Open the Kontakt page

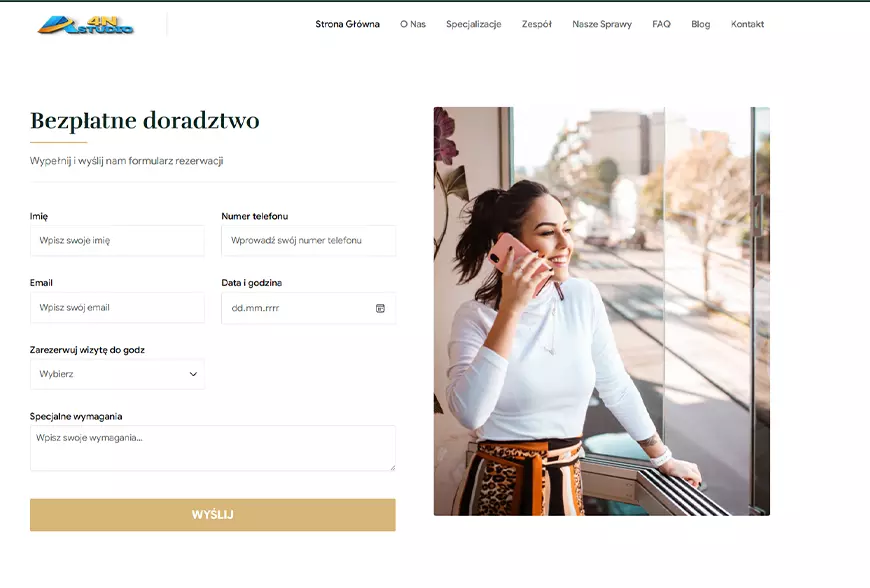[747, 24]
